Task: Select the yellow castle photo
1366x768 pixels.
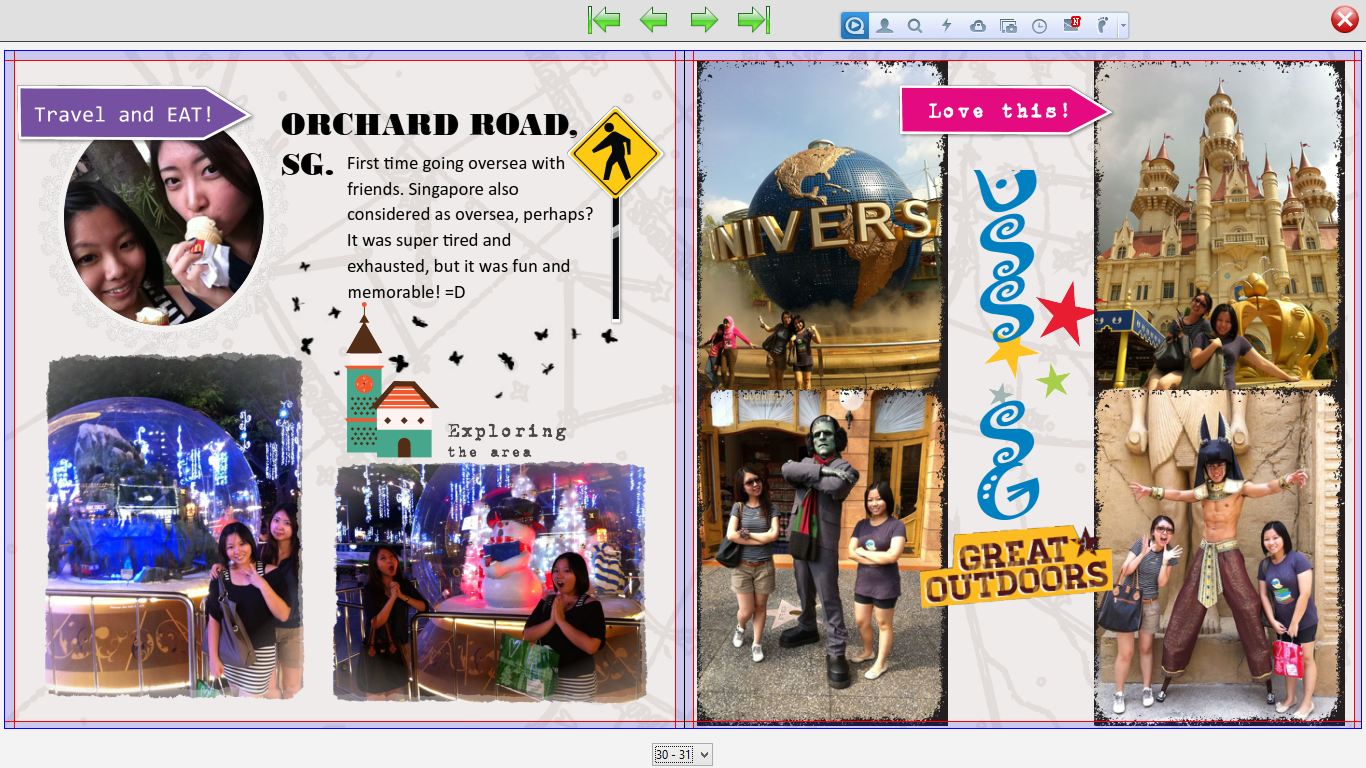Action: [1219, 225]
